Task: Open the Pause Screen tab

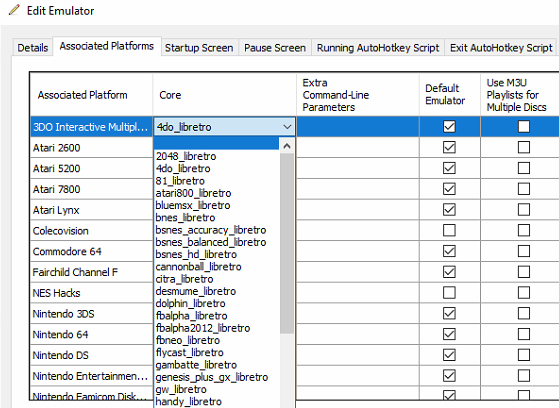Action: coord(275,47)
